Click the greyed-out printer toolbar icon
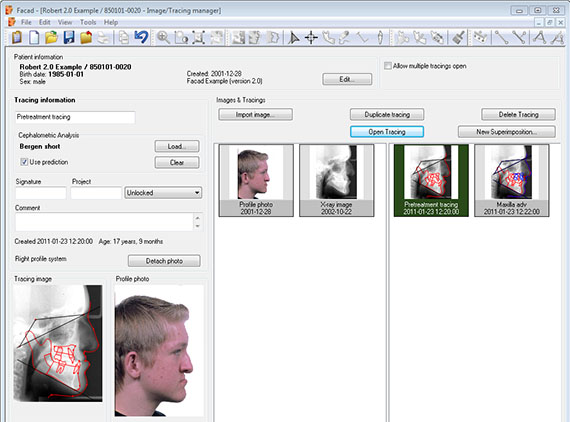Viewport: 570px width, 422px height. 103,37
